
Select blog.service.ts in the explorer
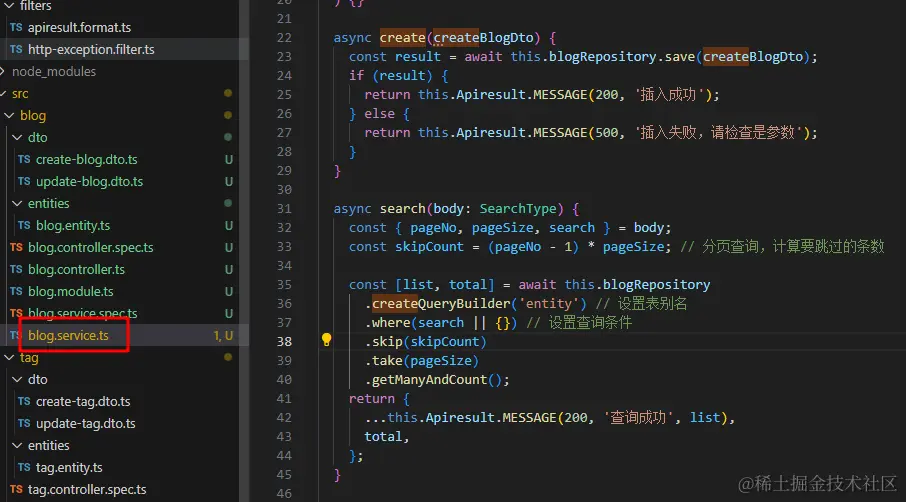68,335
